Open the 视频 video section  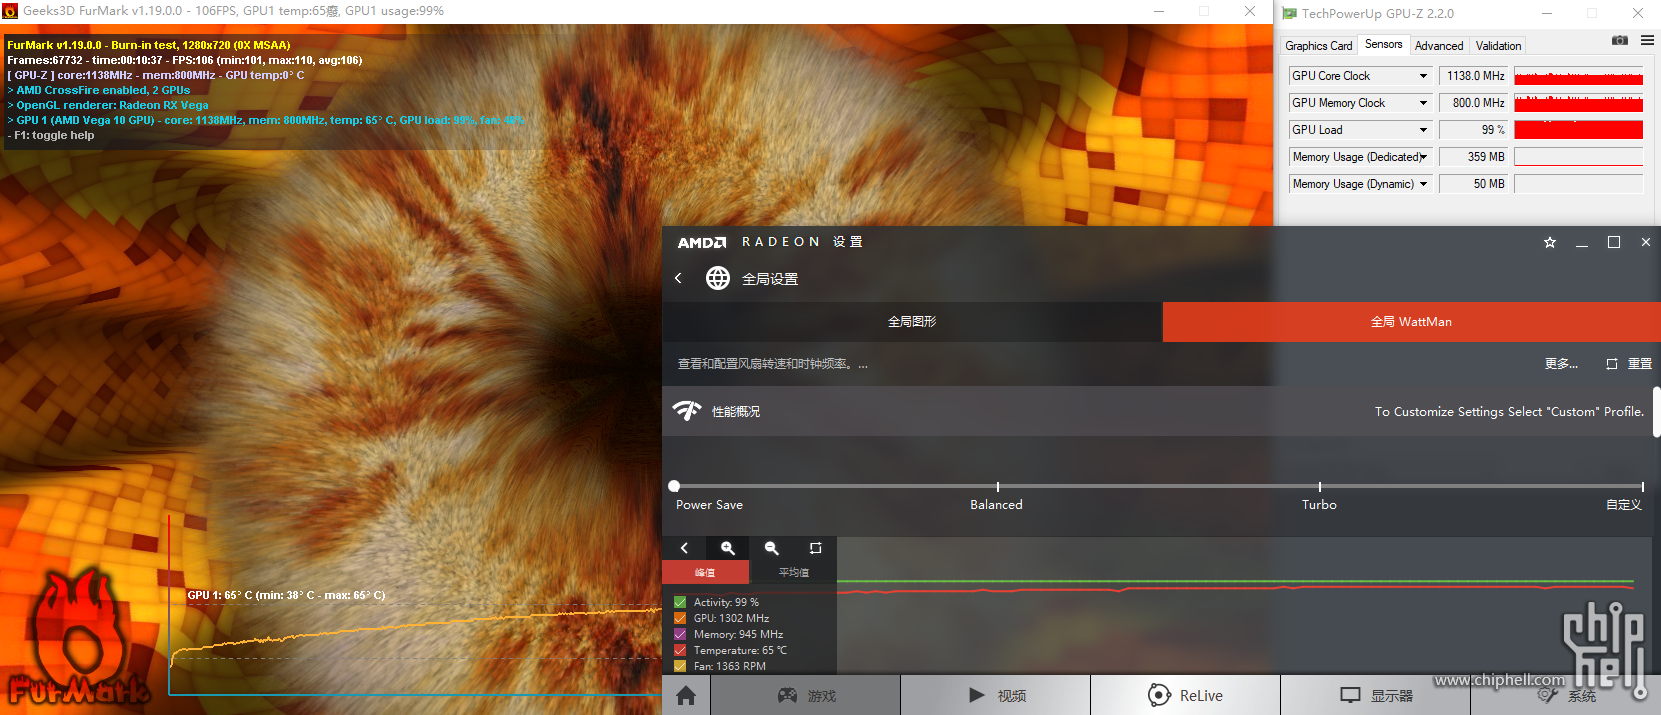(996, 695)
